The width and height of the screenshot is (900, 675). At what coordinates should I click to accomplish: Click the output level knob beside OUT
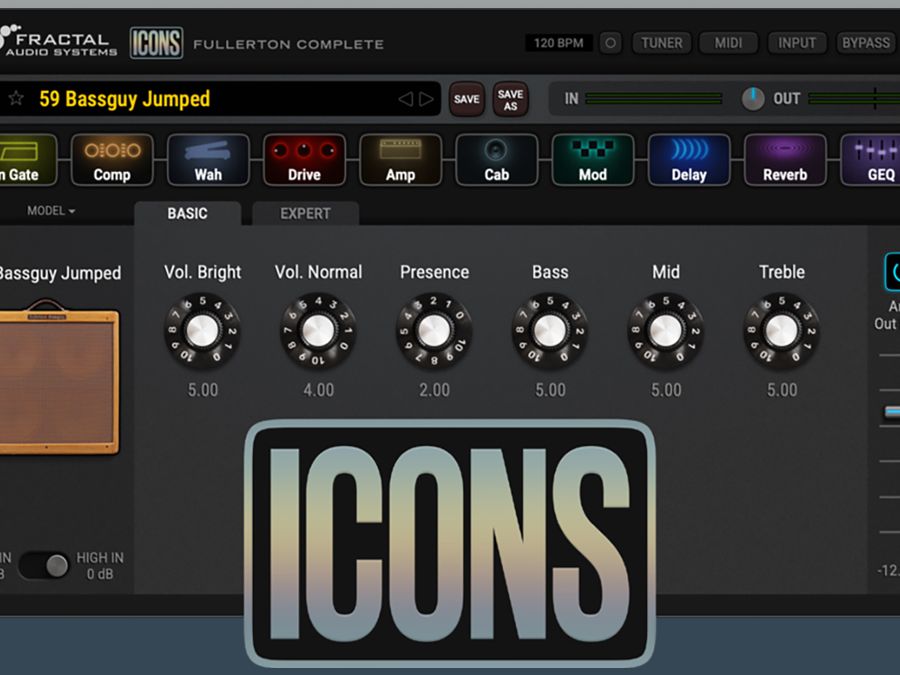click(752, 99)
